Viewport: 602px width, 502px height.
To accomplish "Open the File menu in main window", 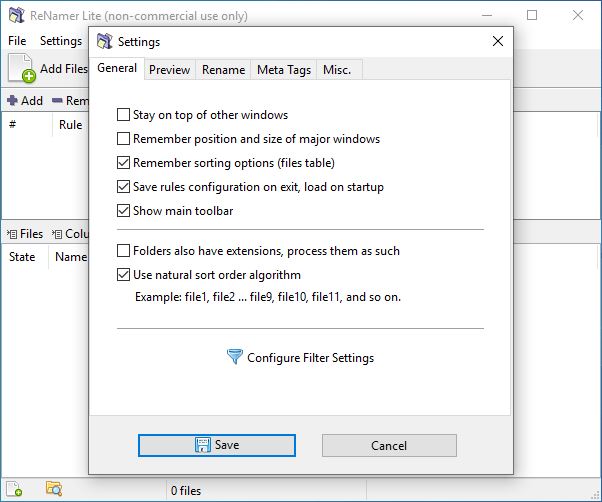I will 17,41.
